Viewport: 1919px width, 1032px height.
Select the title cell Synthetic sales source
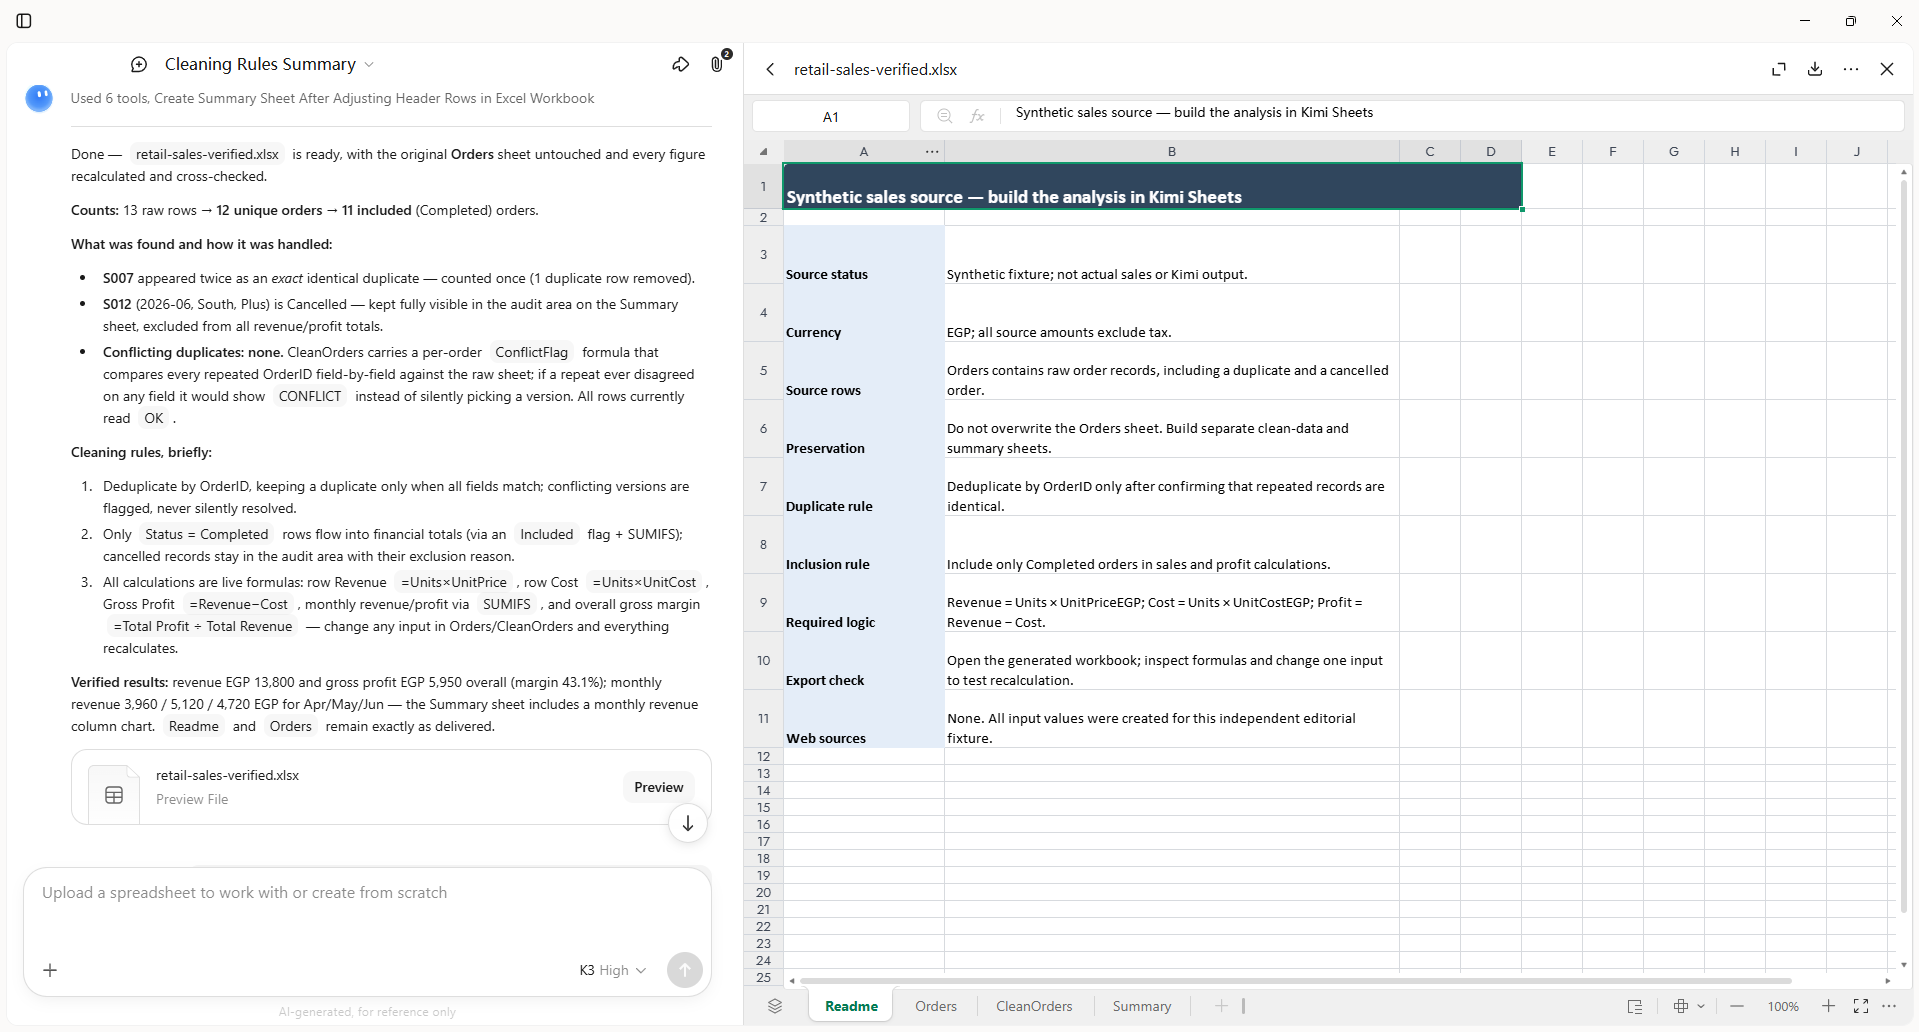[x=1152, y=186]
